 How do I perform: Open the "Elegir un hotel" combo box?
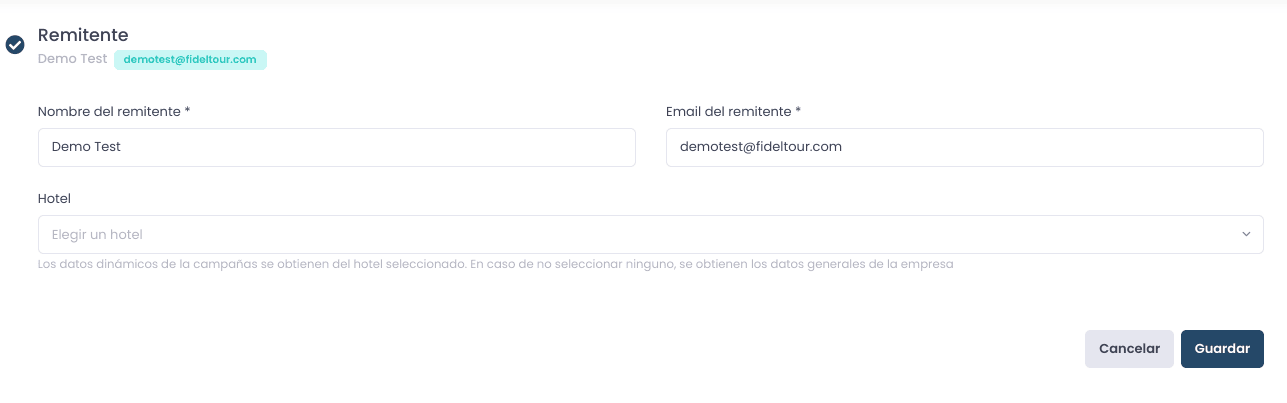point(650,234)
